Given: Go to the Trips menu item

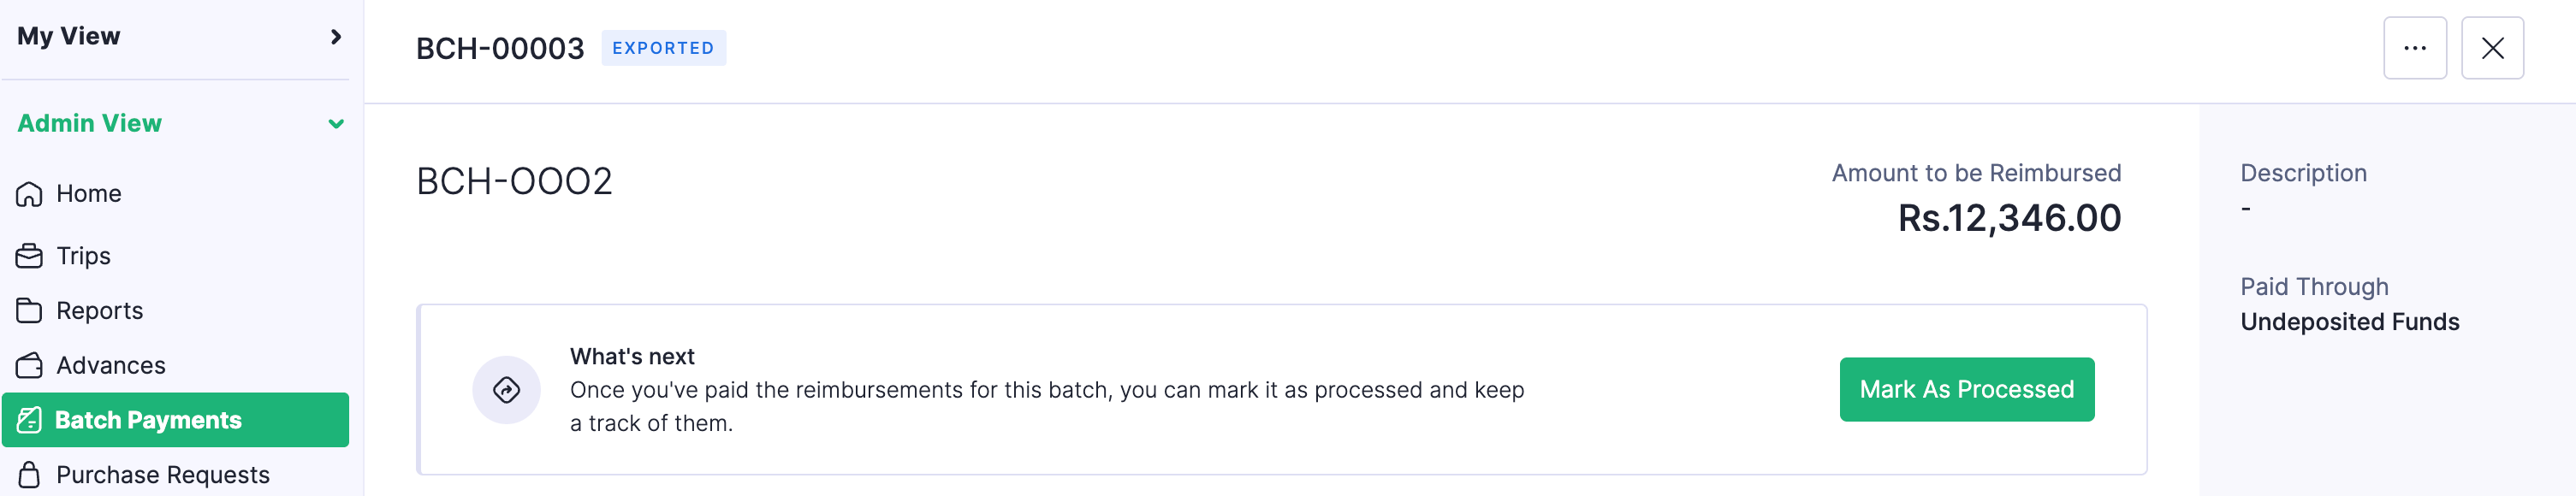Looking at the screenshot, I should tap(84, 256).
